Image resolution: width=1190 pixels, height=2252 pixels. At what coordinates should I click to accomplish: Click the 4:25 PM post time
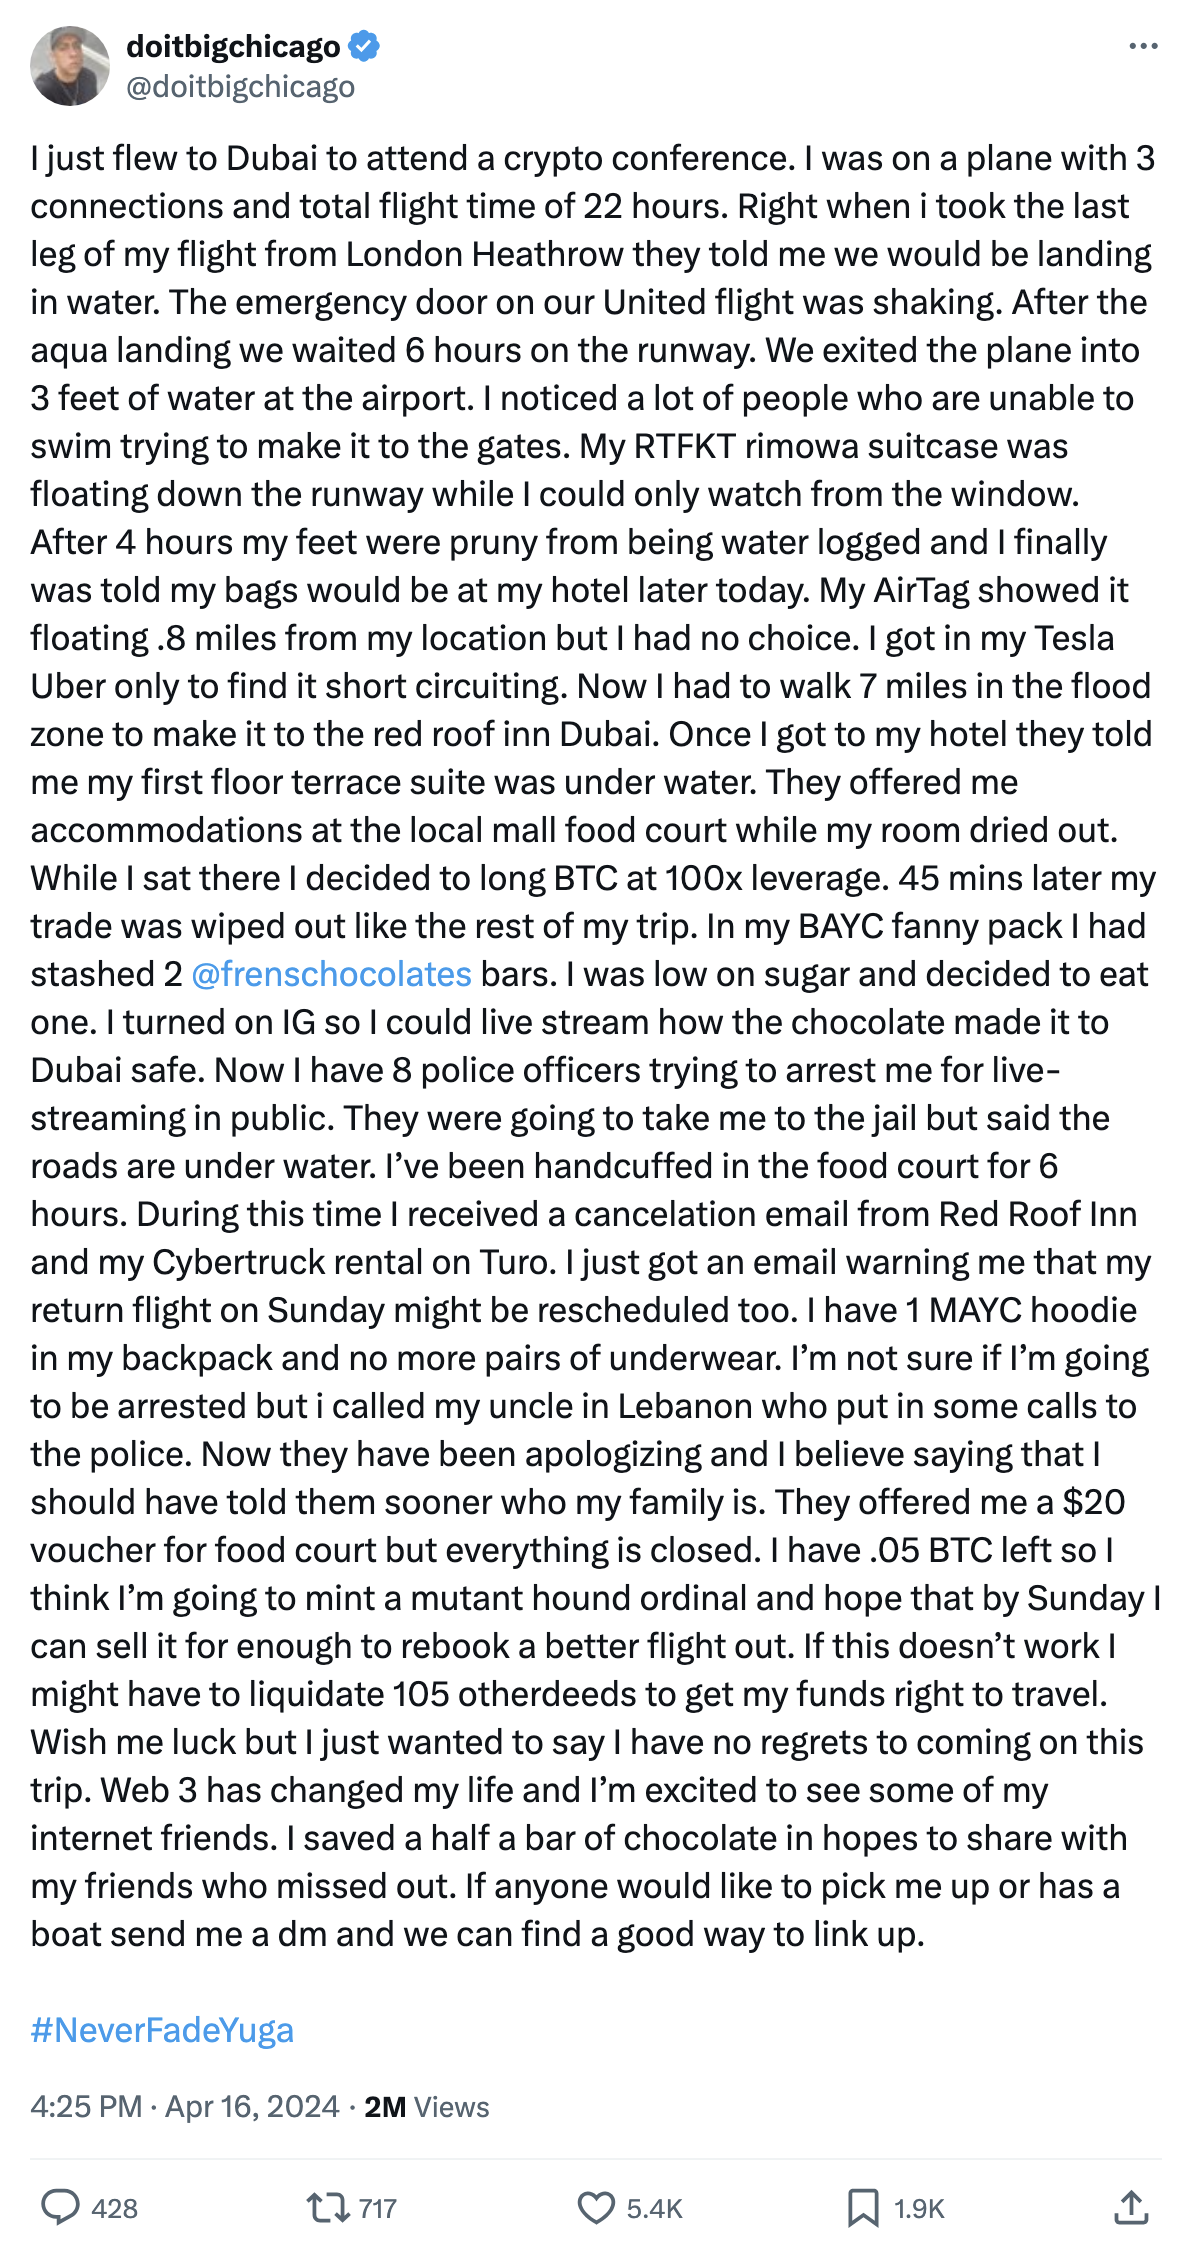(x=86, y=2107)
